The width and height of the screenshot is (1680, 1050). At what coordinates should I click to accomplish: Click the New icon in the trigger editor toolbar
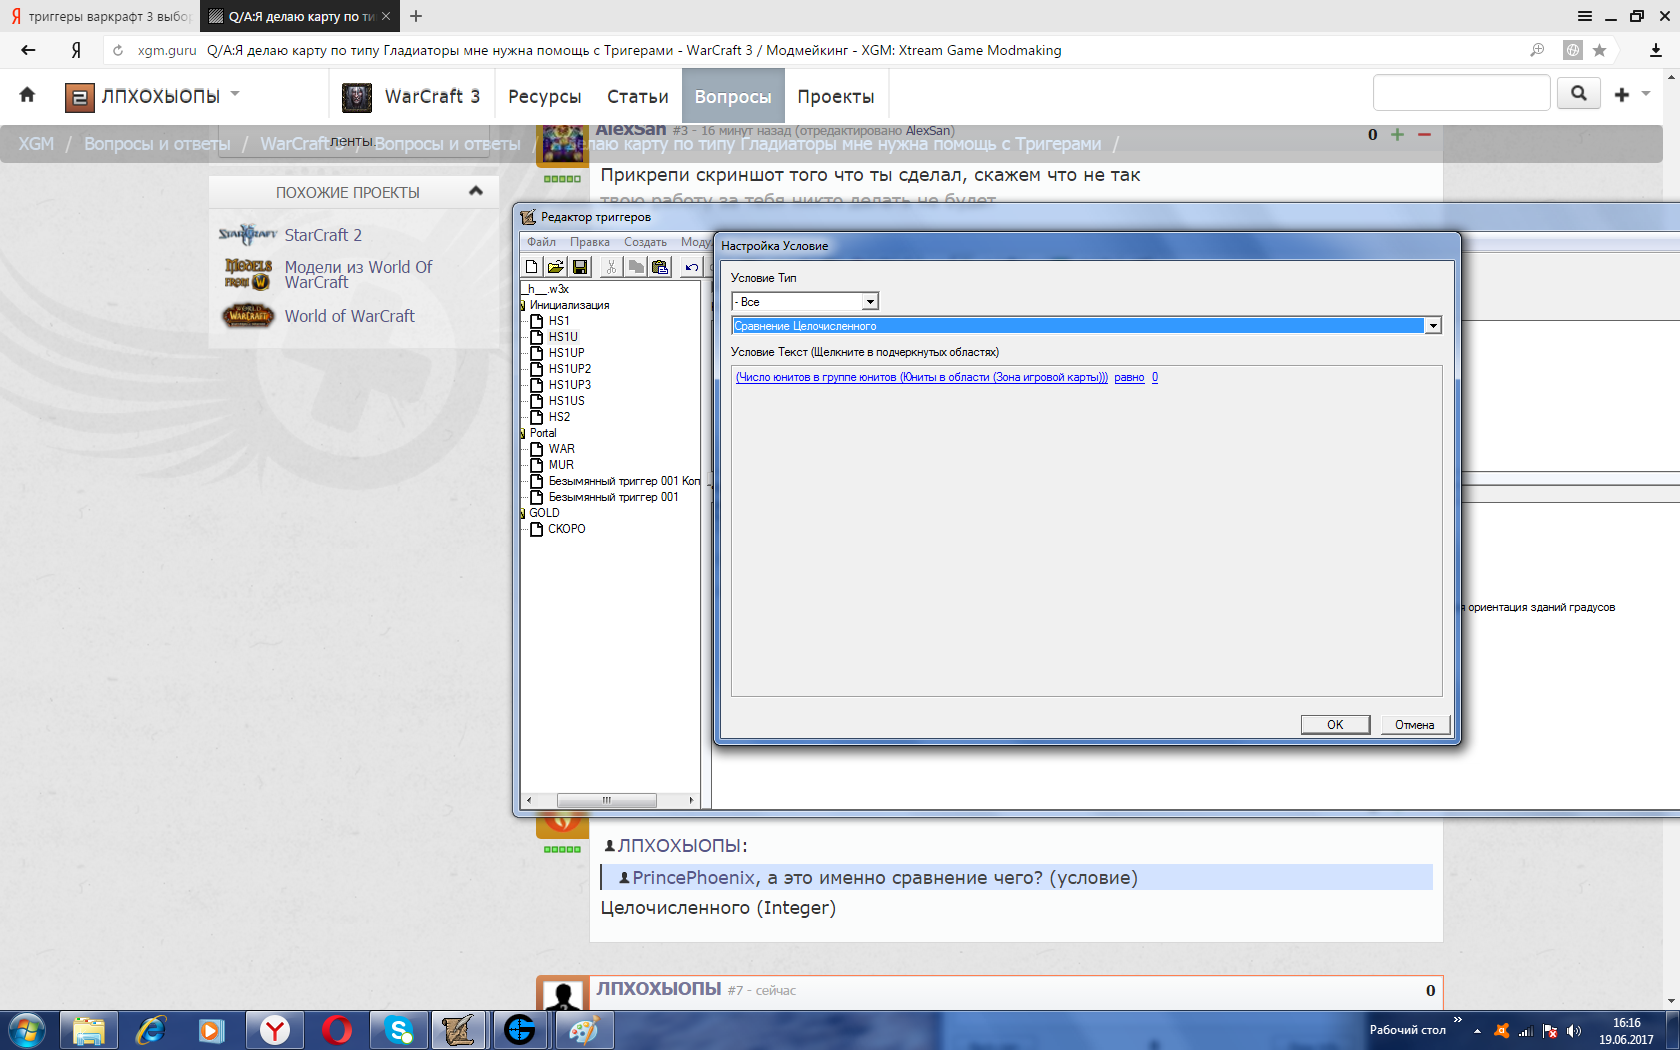click(x=532, y=267)
